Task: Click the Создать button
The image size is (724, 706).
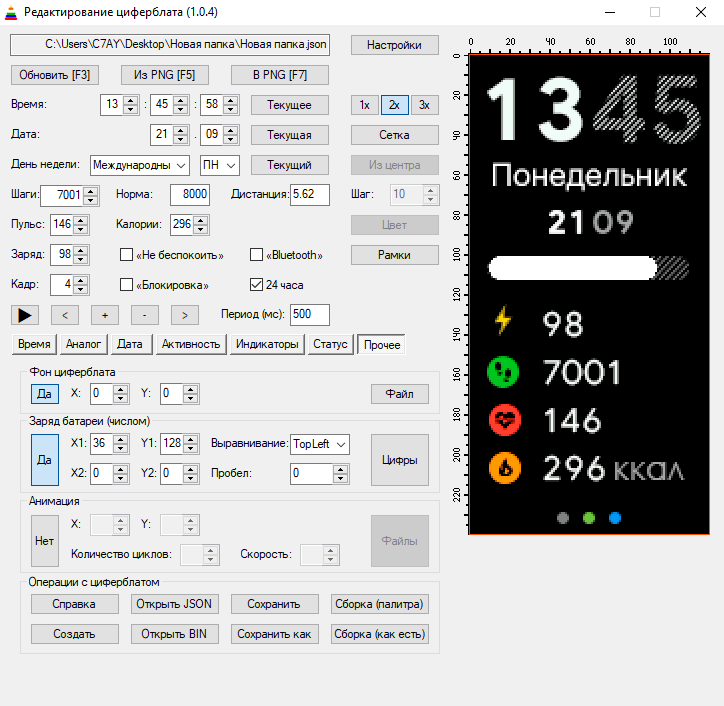Action: tap(74, 634)
